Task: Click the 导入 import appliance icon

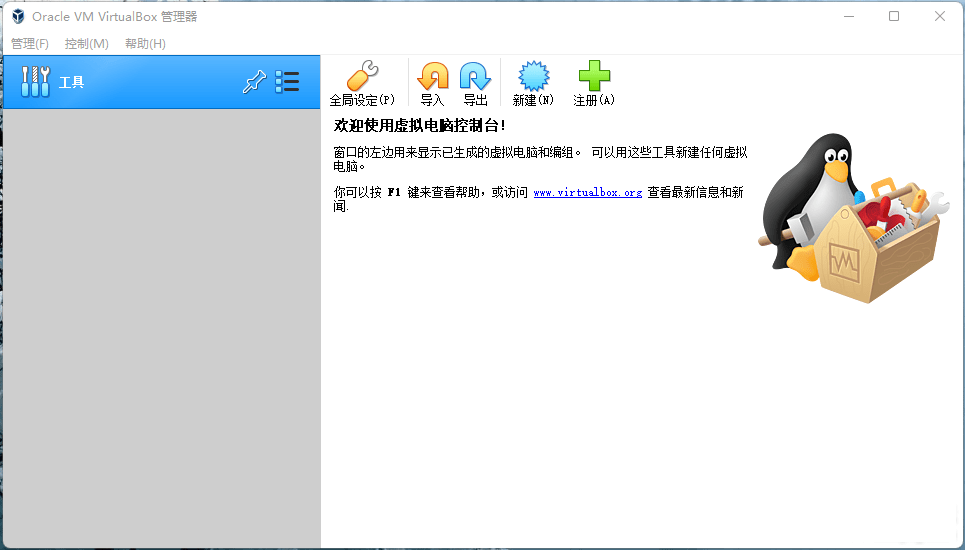Action: (x=432, y=83)
